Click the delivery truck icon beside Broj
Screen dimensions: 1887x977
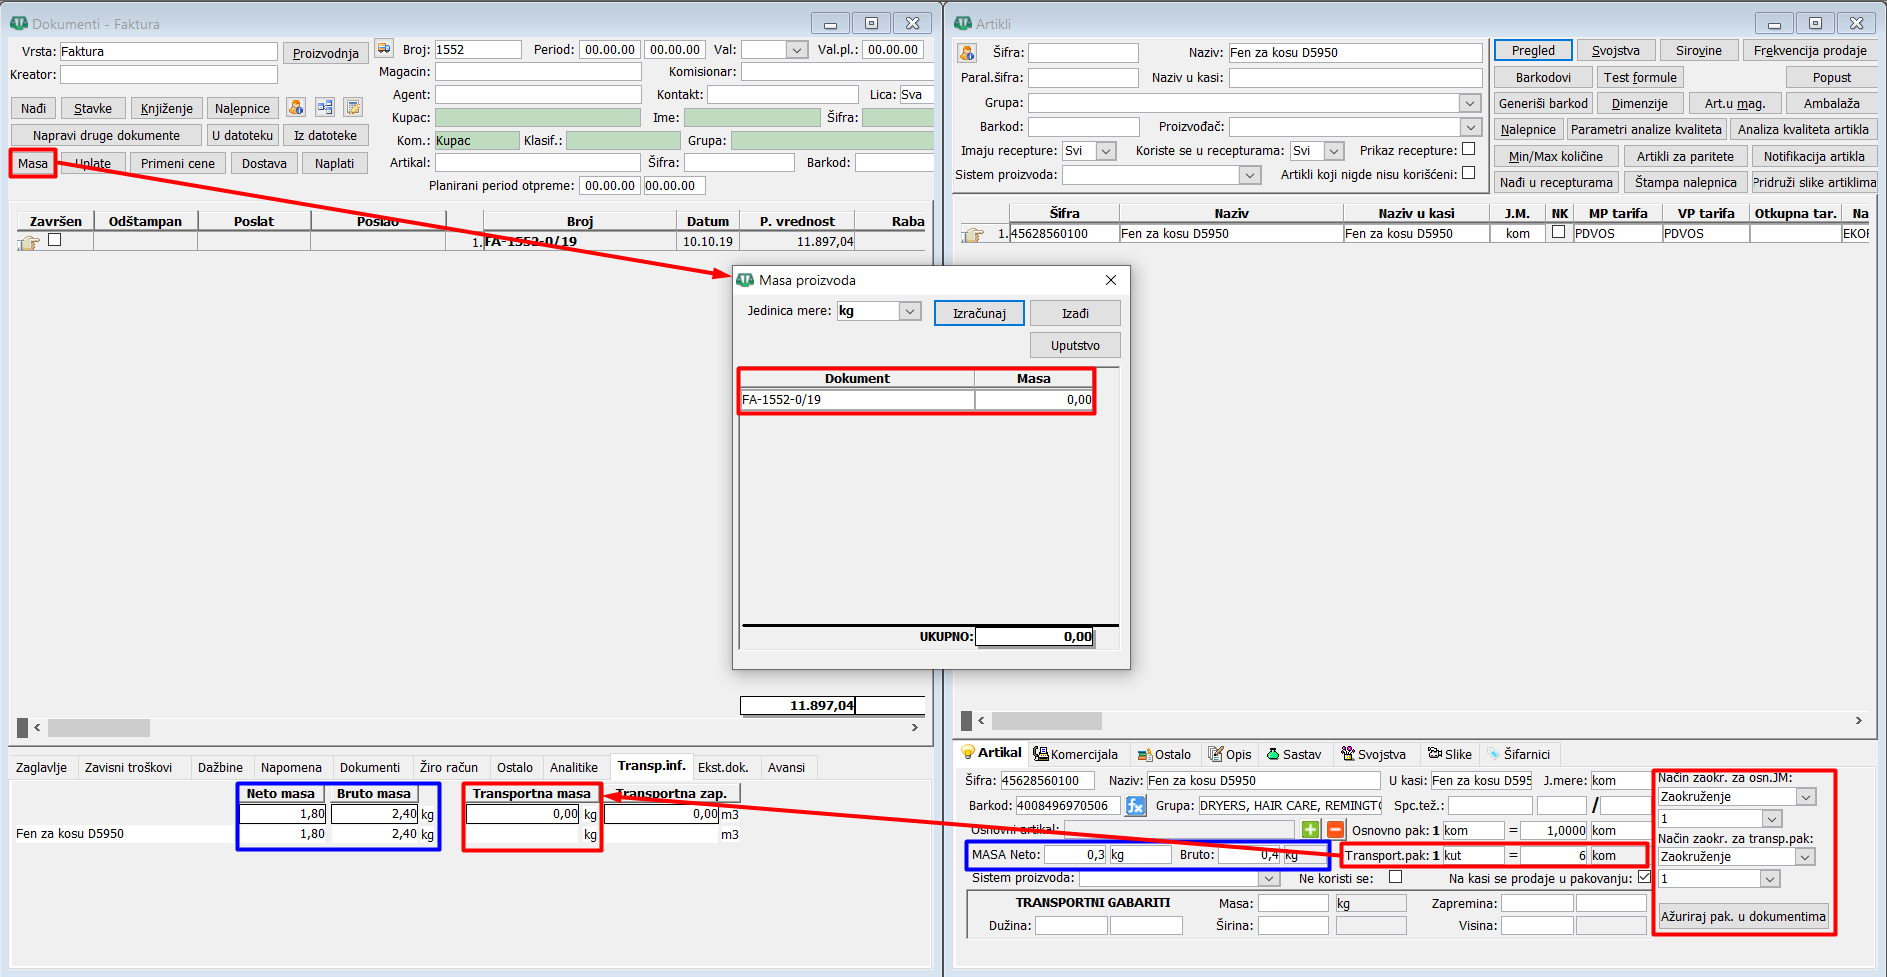384,49
